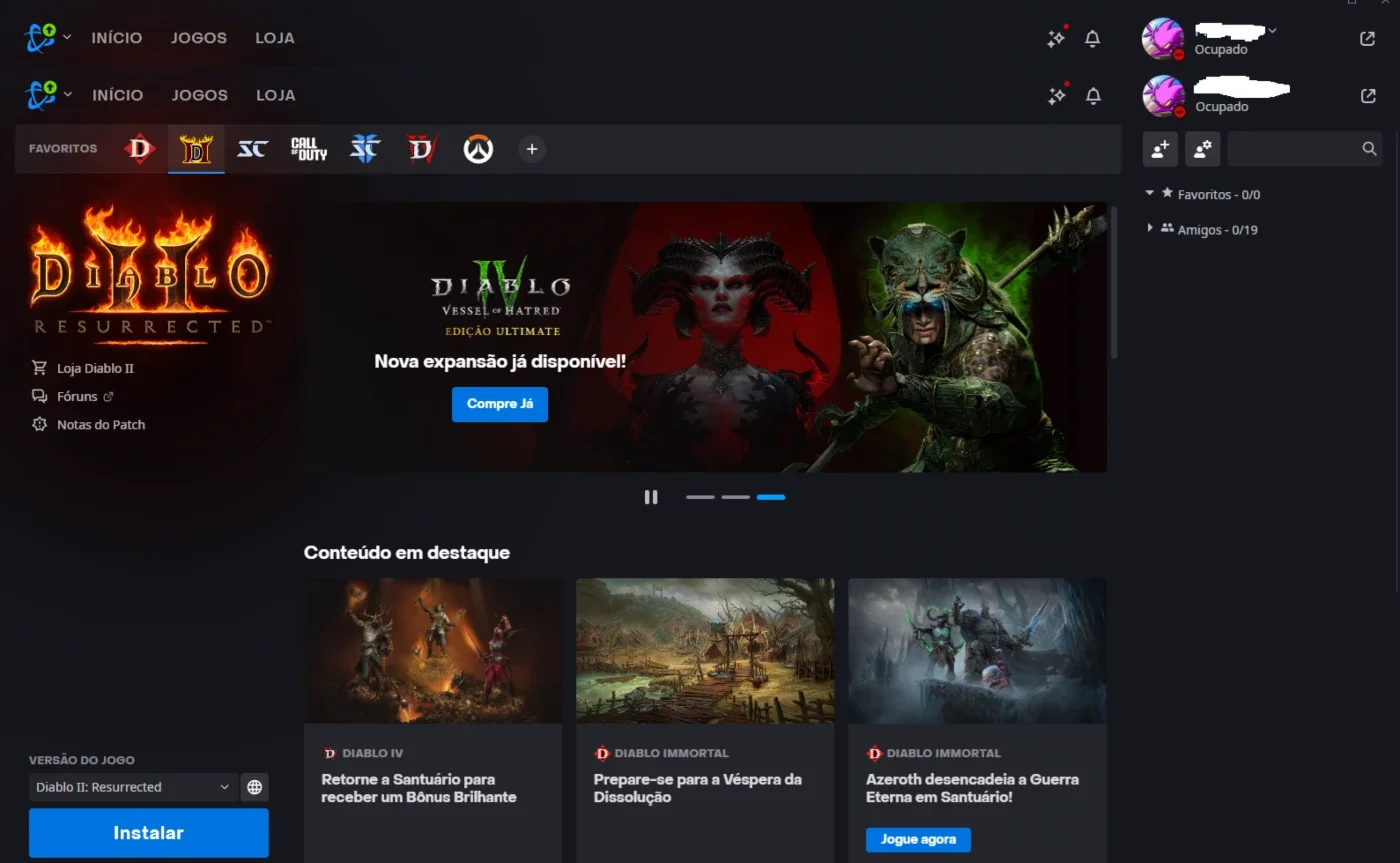Open the Overwatch favorite icon
Screen dimensions: 1400x863
coord(478,149)
